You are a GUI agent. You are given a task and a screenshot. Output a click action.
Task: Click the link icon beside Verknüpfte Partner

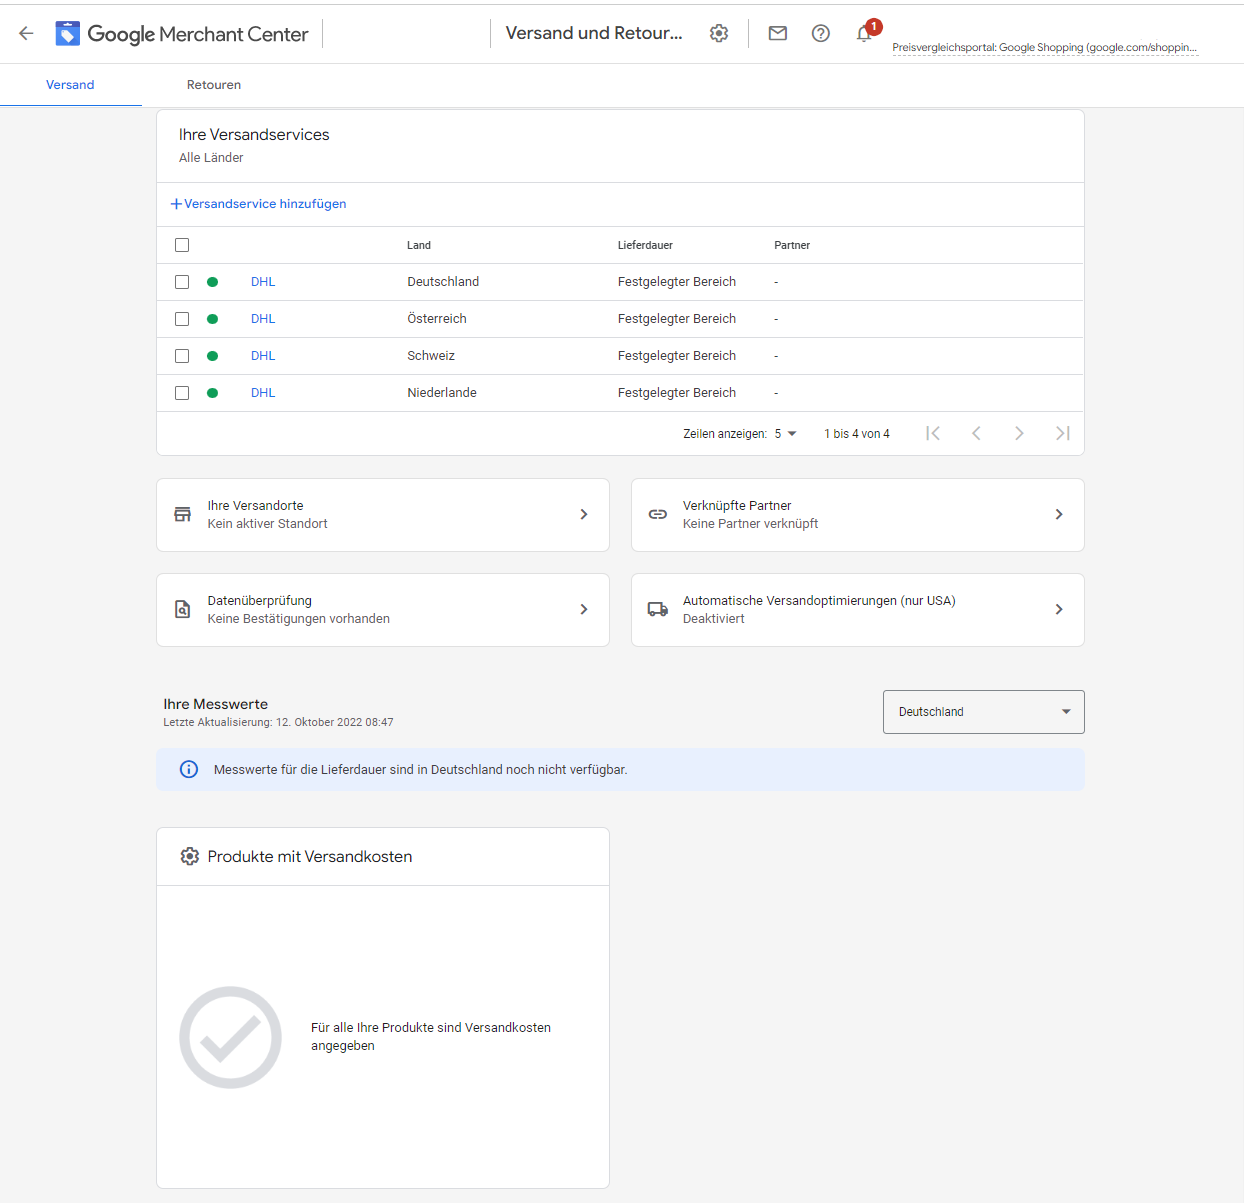point(658,514)
